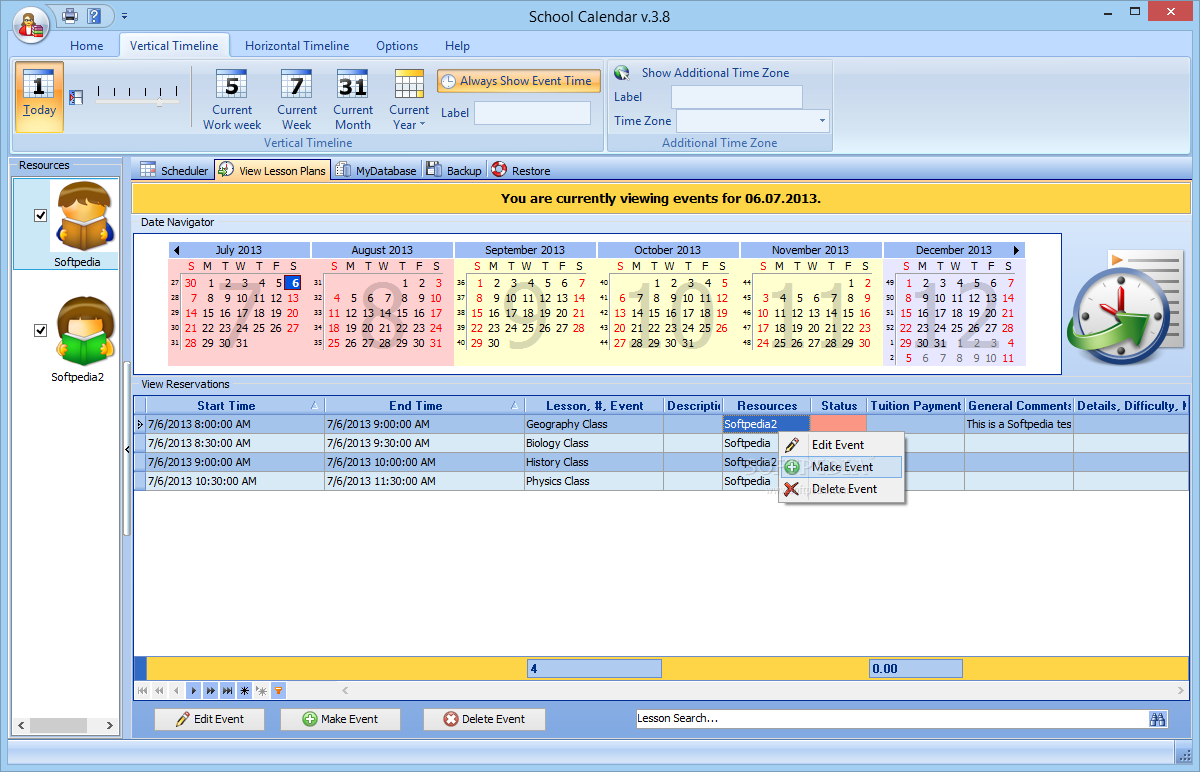Open the Time Zone combo box

753,121
